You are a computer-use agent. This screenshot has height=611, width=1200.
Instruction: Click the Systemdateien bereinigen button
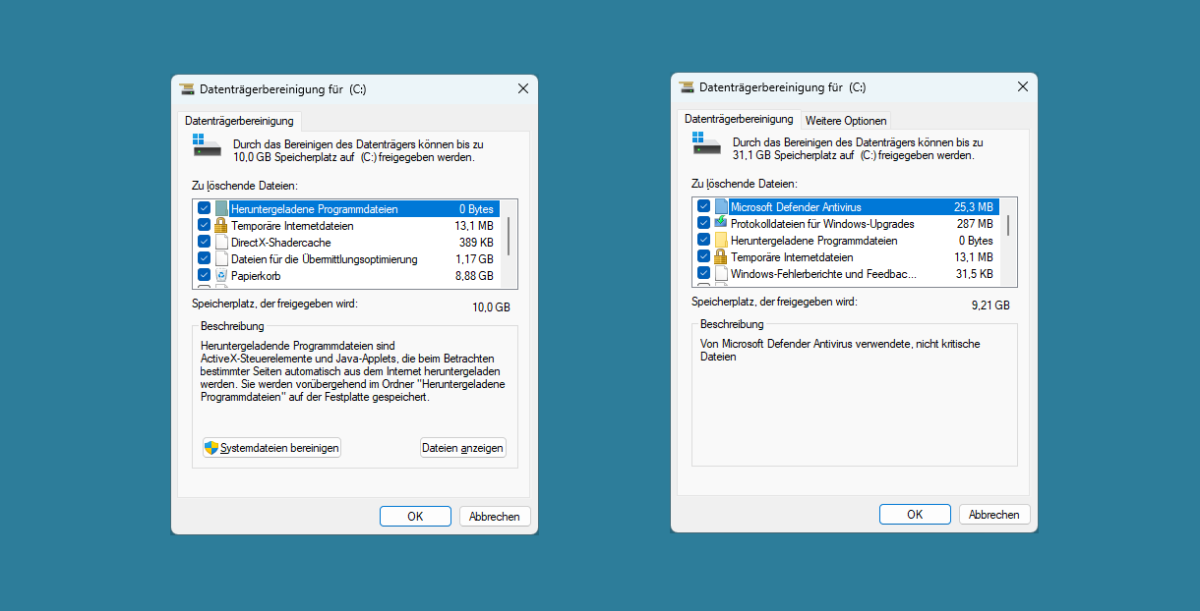point(271,447)
